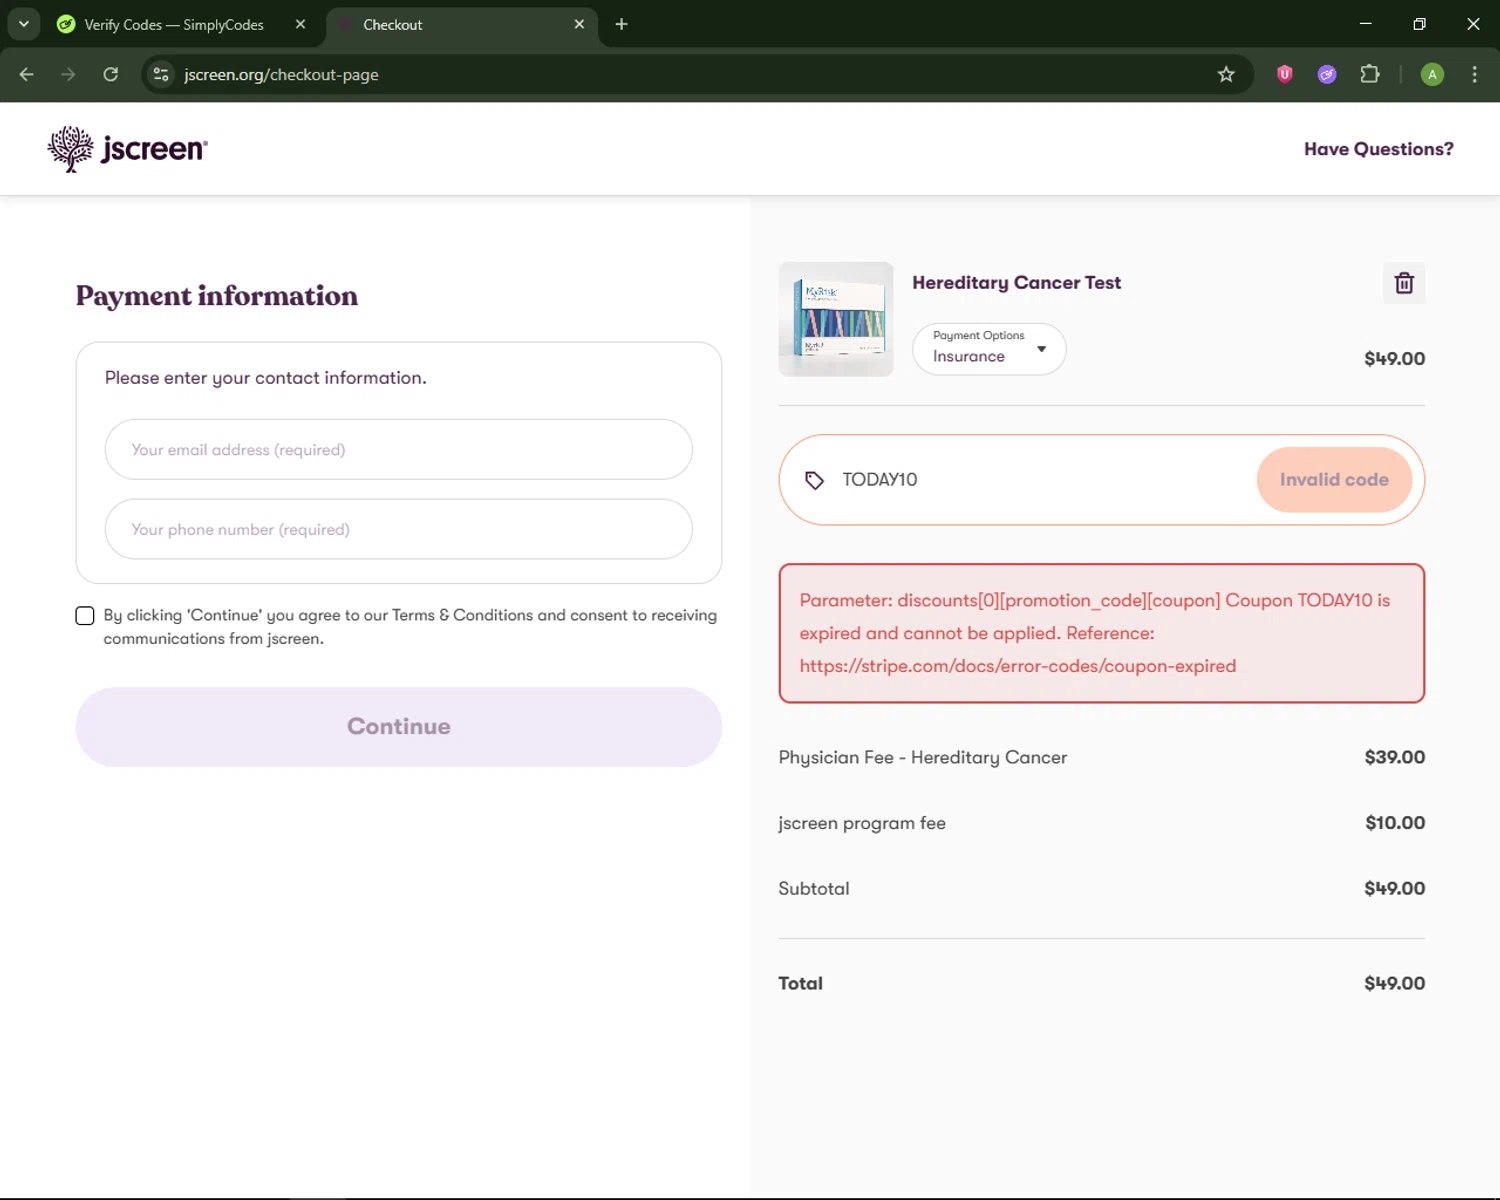View site information icon in address bar
Screen dimensions: 1500x1200
160,74
